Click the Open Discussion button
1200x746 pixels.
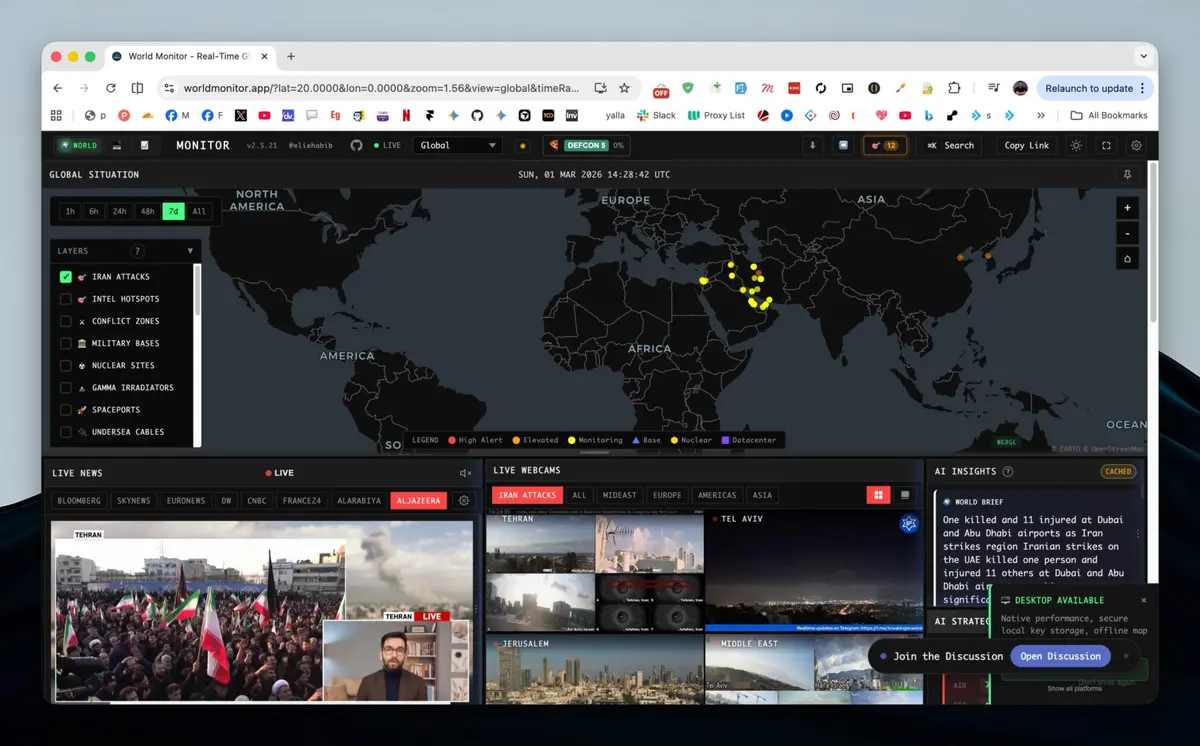[x=1060, y=656]
